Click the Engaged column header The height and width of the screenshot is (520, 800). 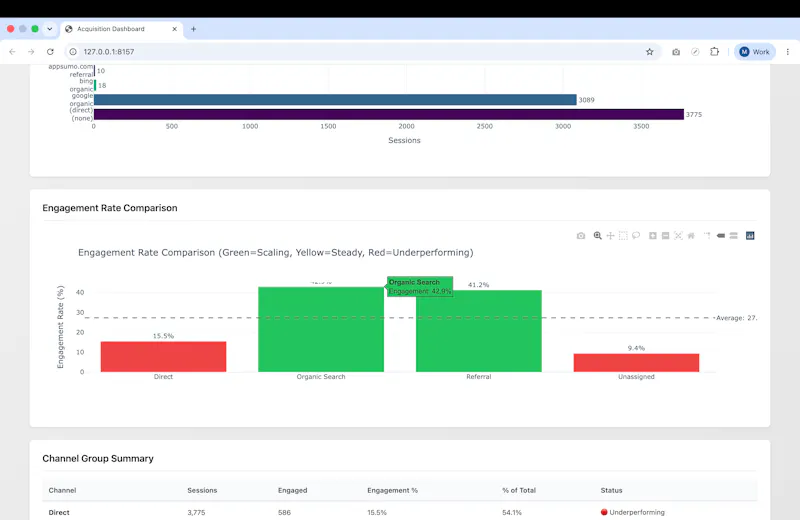coord(292,490)
